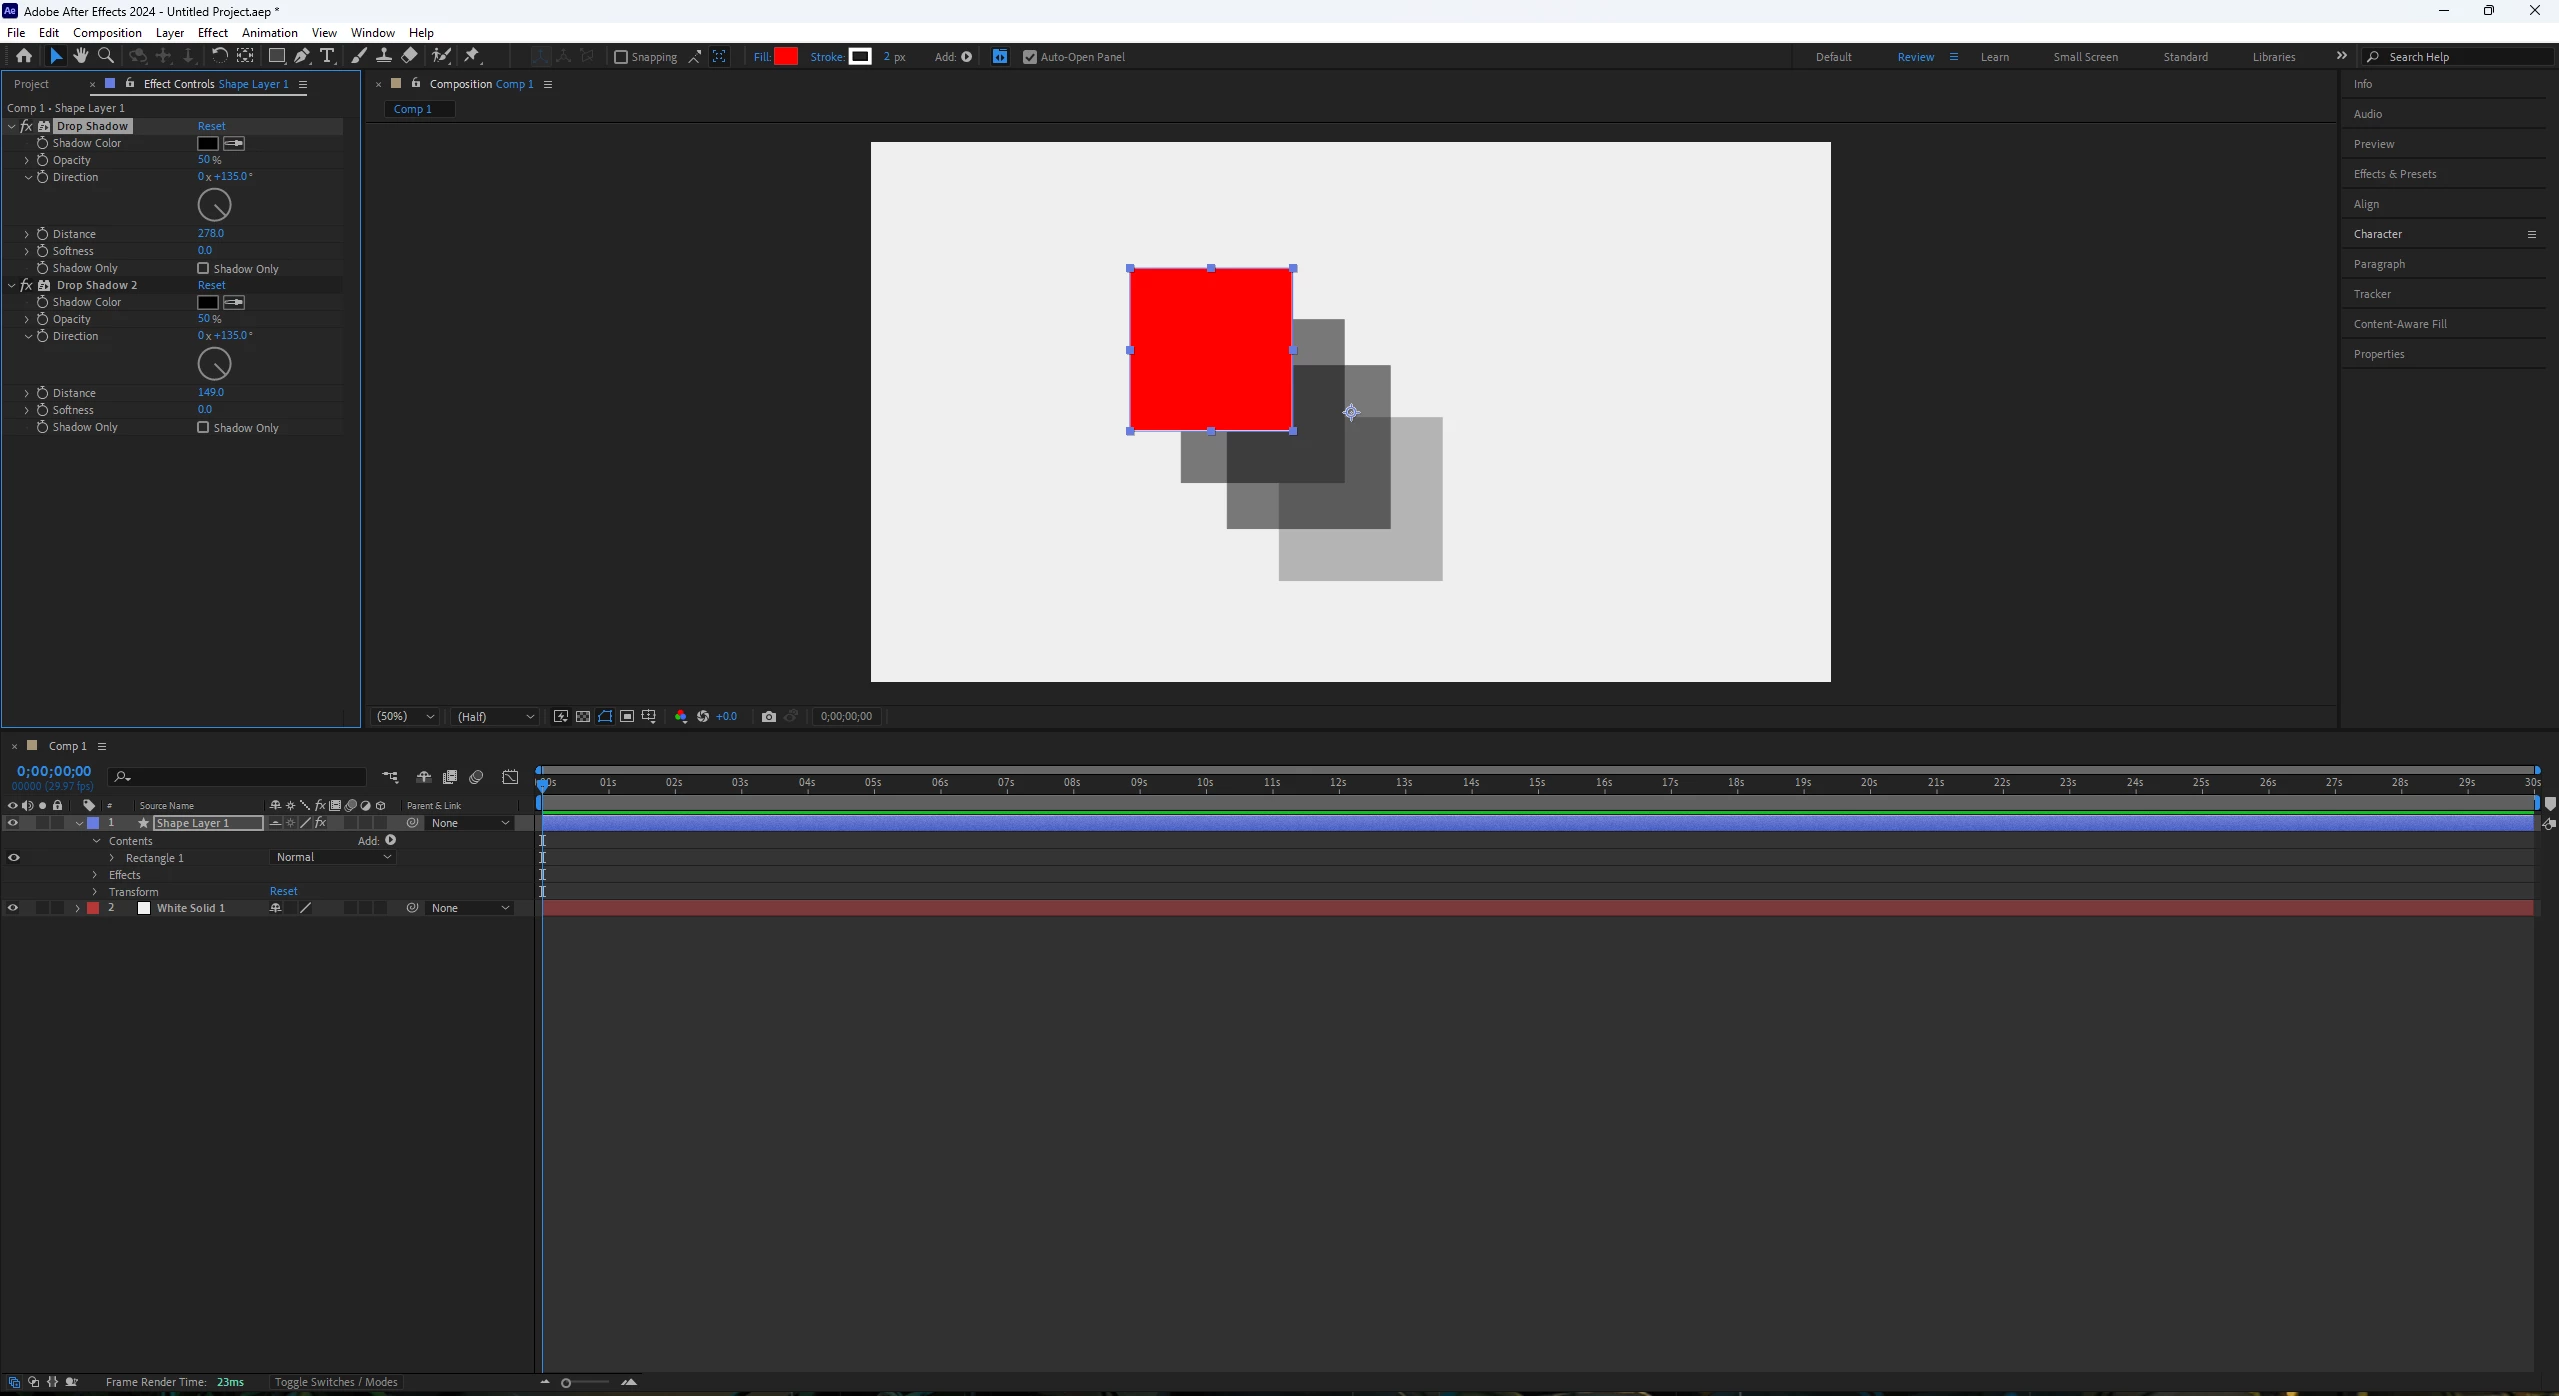Click the Search Help field
This screenshot has height=1396, width=2559.
[2460, 57]
